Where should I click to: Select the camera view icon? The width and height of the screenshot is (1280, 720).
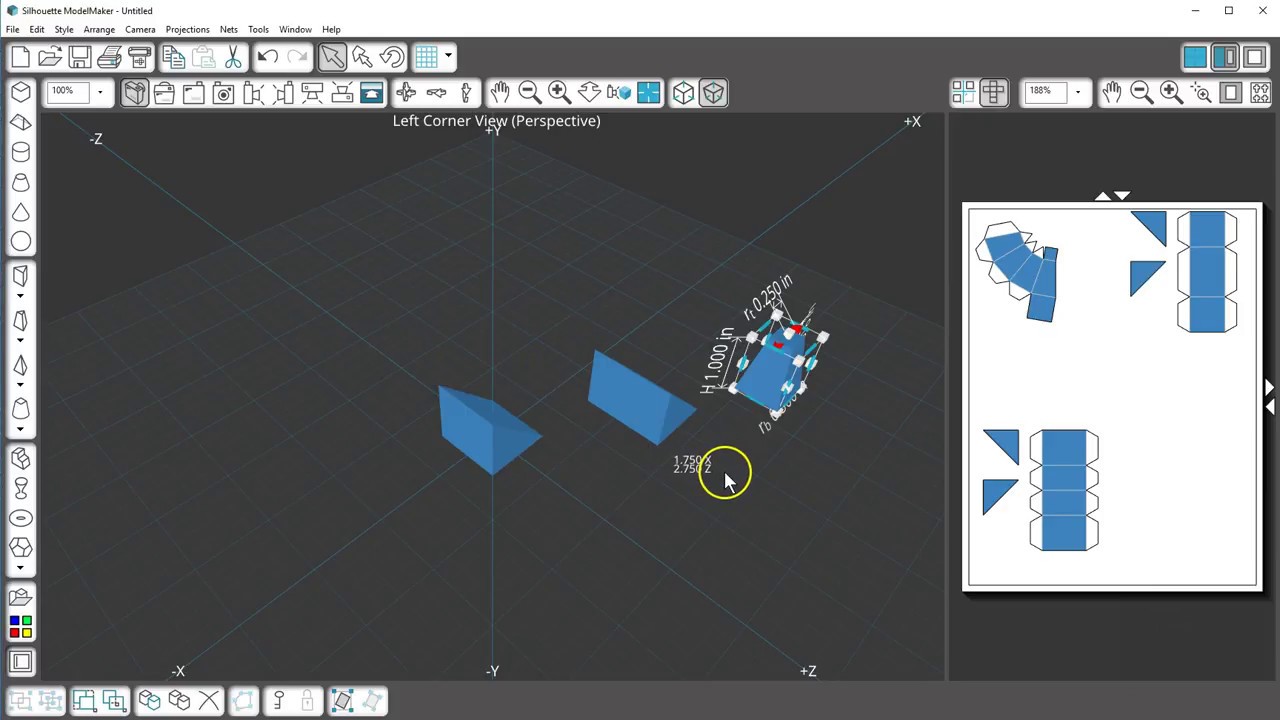point(224,93)
